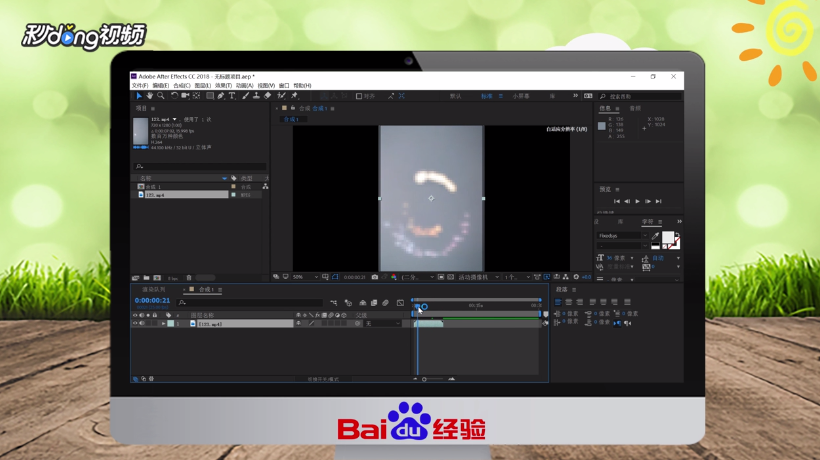Click the Standard workspace button
Image resolution: width=820 pixels, height=460 pixels.
pyautogui.click(x=487, y=96)
